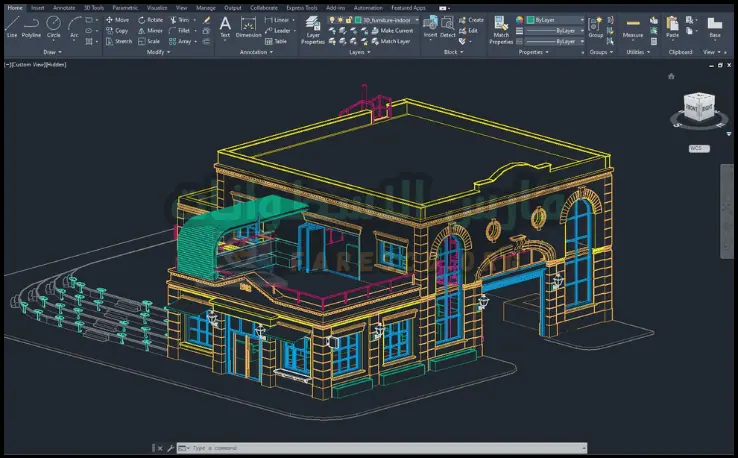Switch to the Annotate ribbon tab

[x=64, y=7]
